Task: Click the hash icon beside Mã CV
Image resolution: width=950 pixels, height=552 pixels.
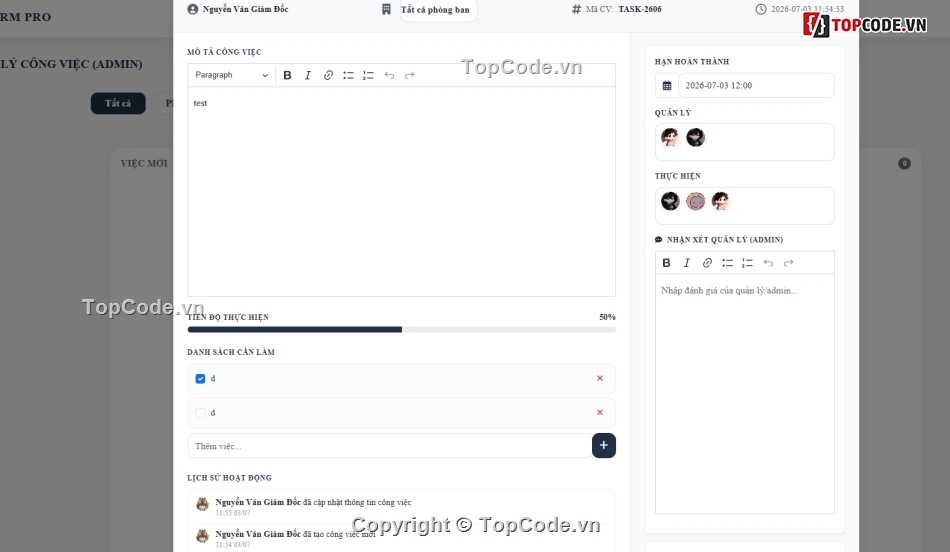Action: click(576, 9)
